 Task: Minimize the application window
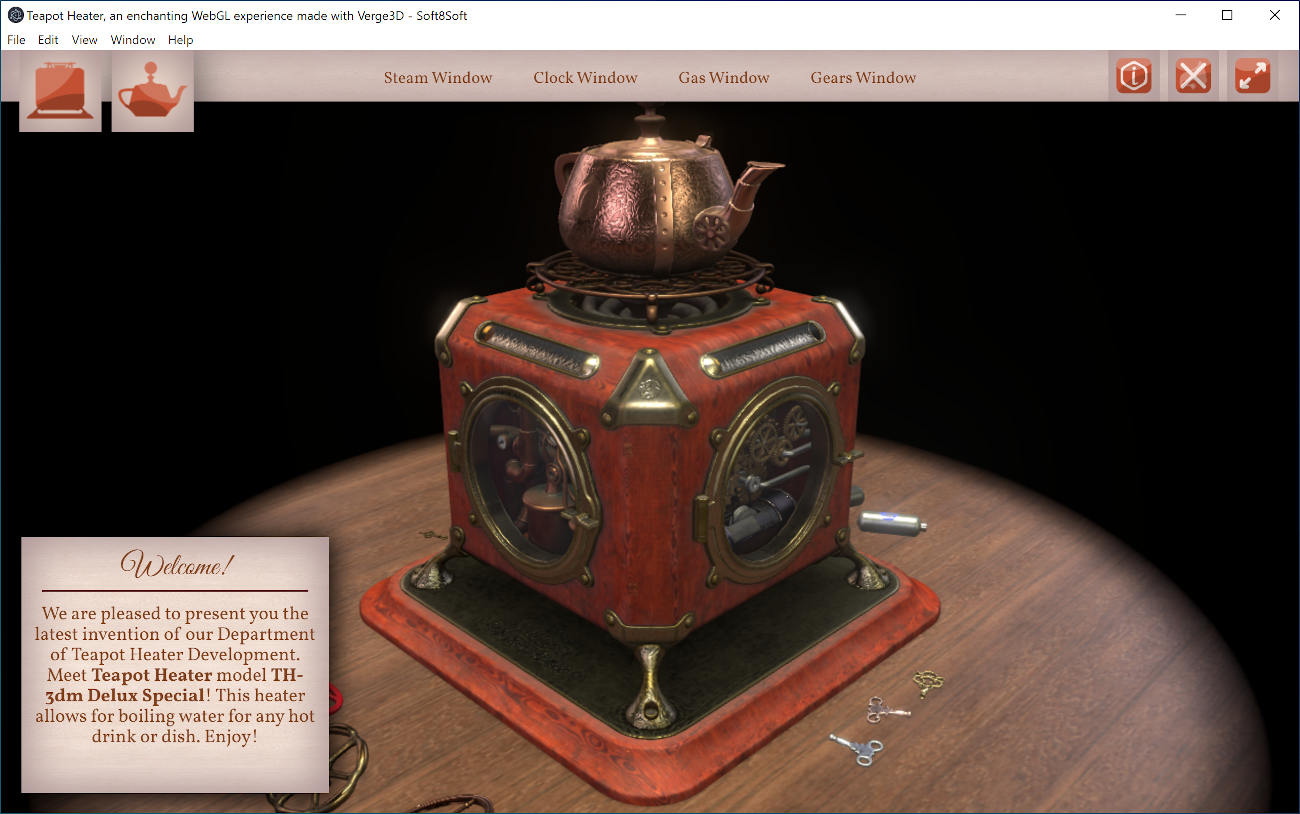pos(1181,15)
